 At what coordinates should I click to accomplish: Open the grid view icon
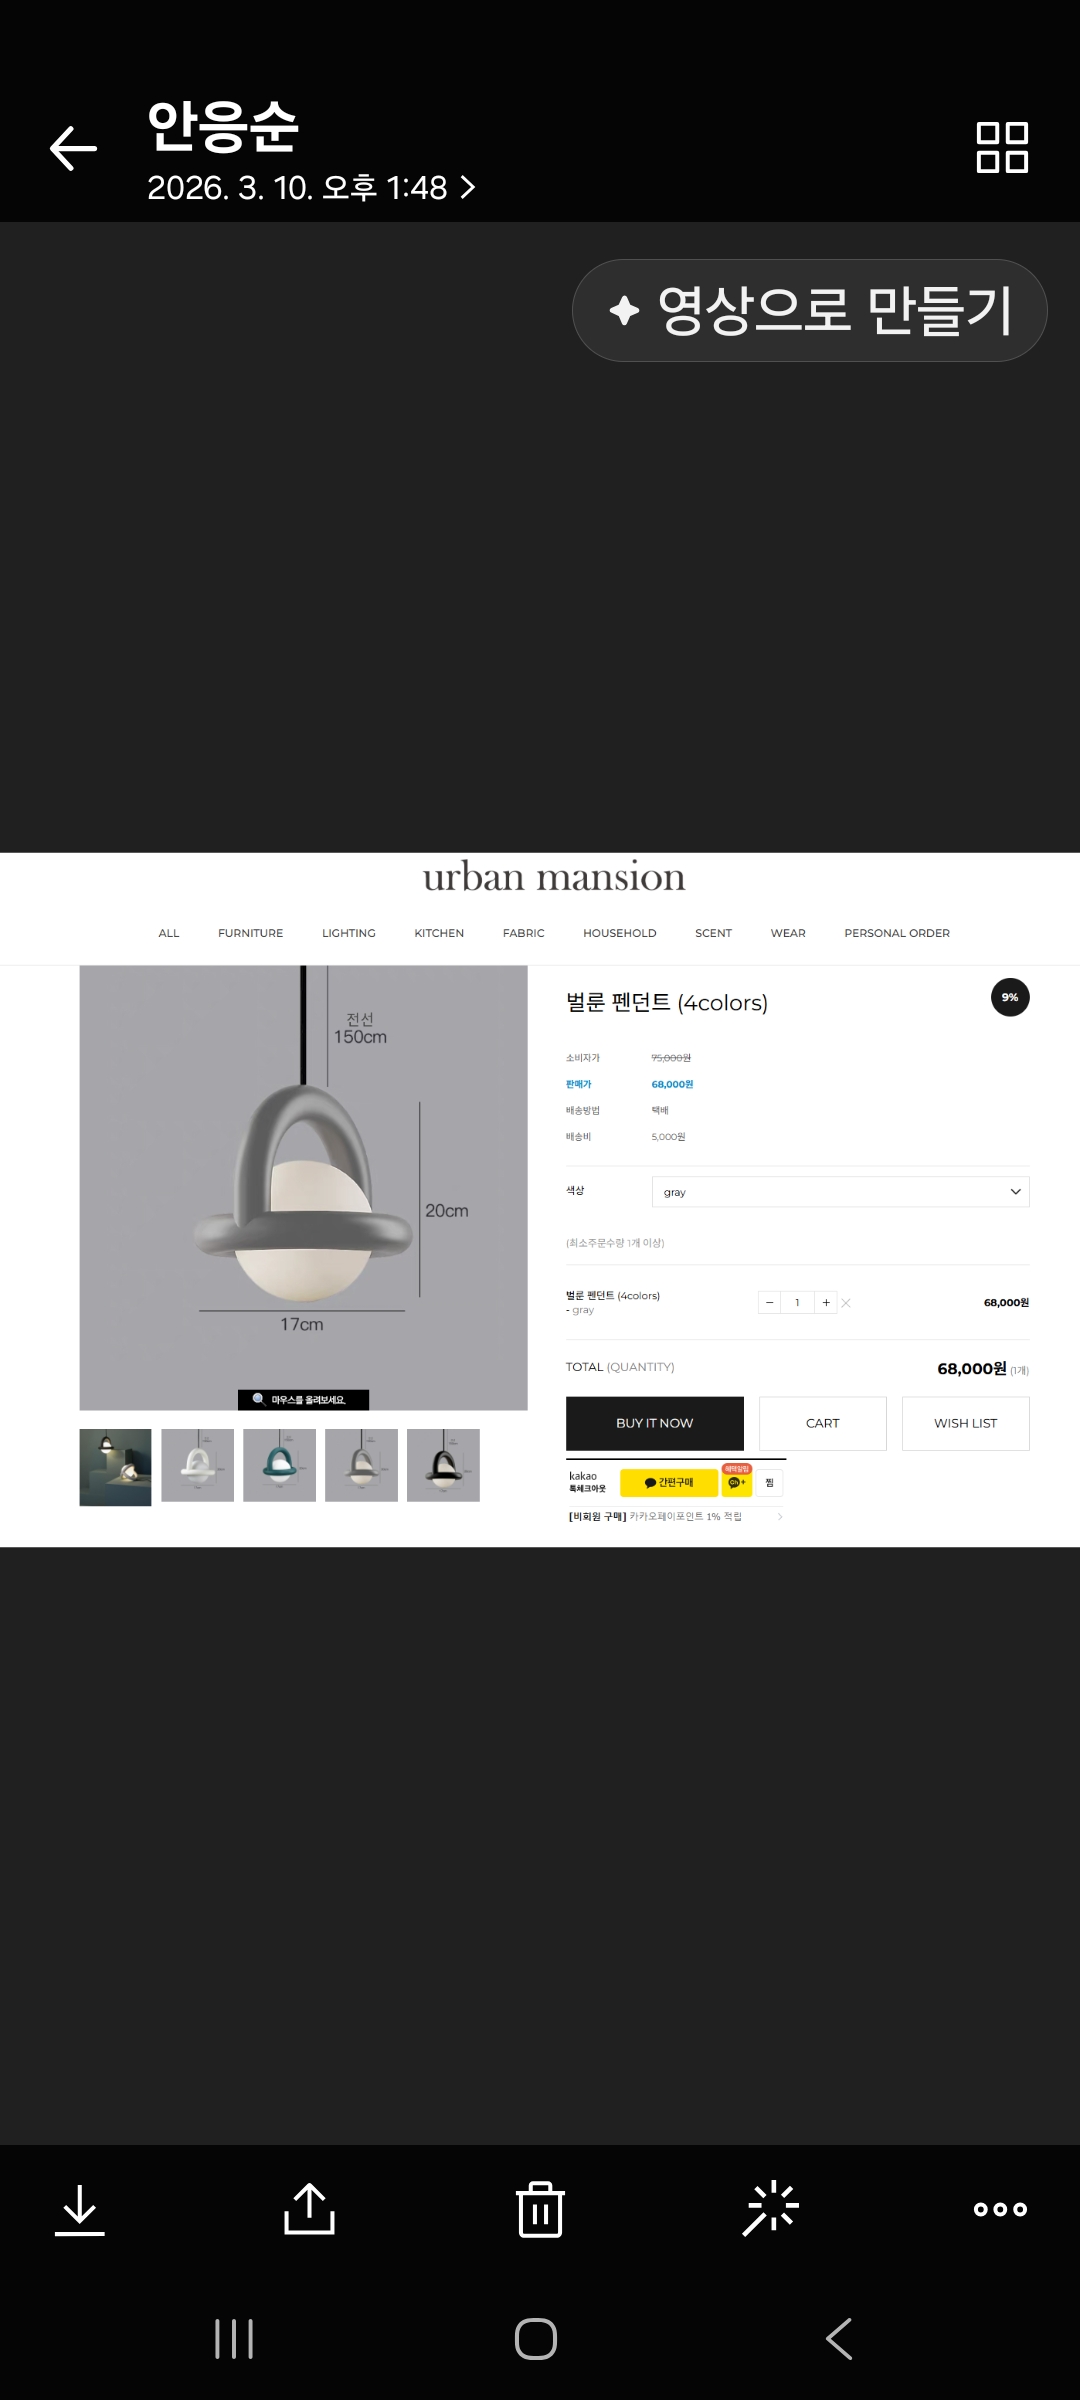click(x=1002, y=148)
